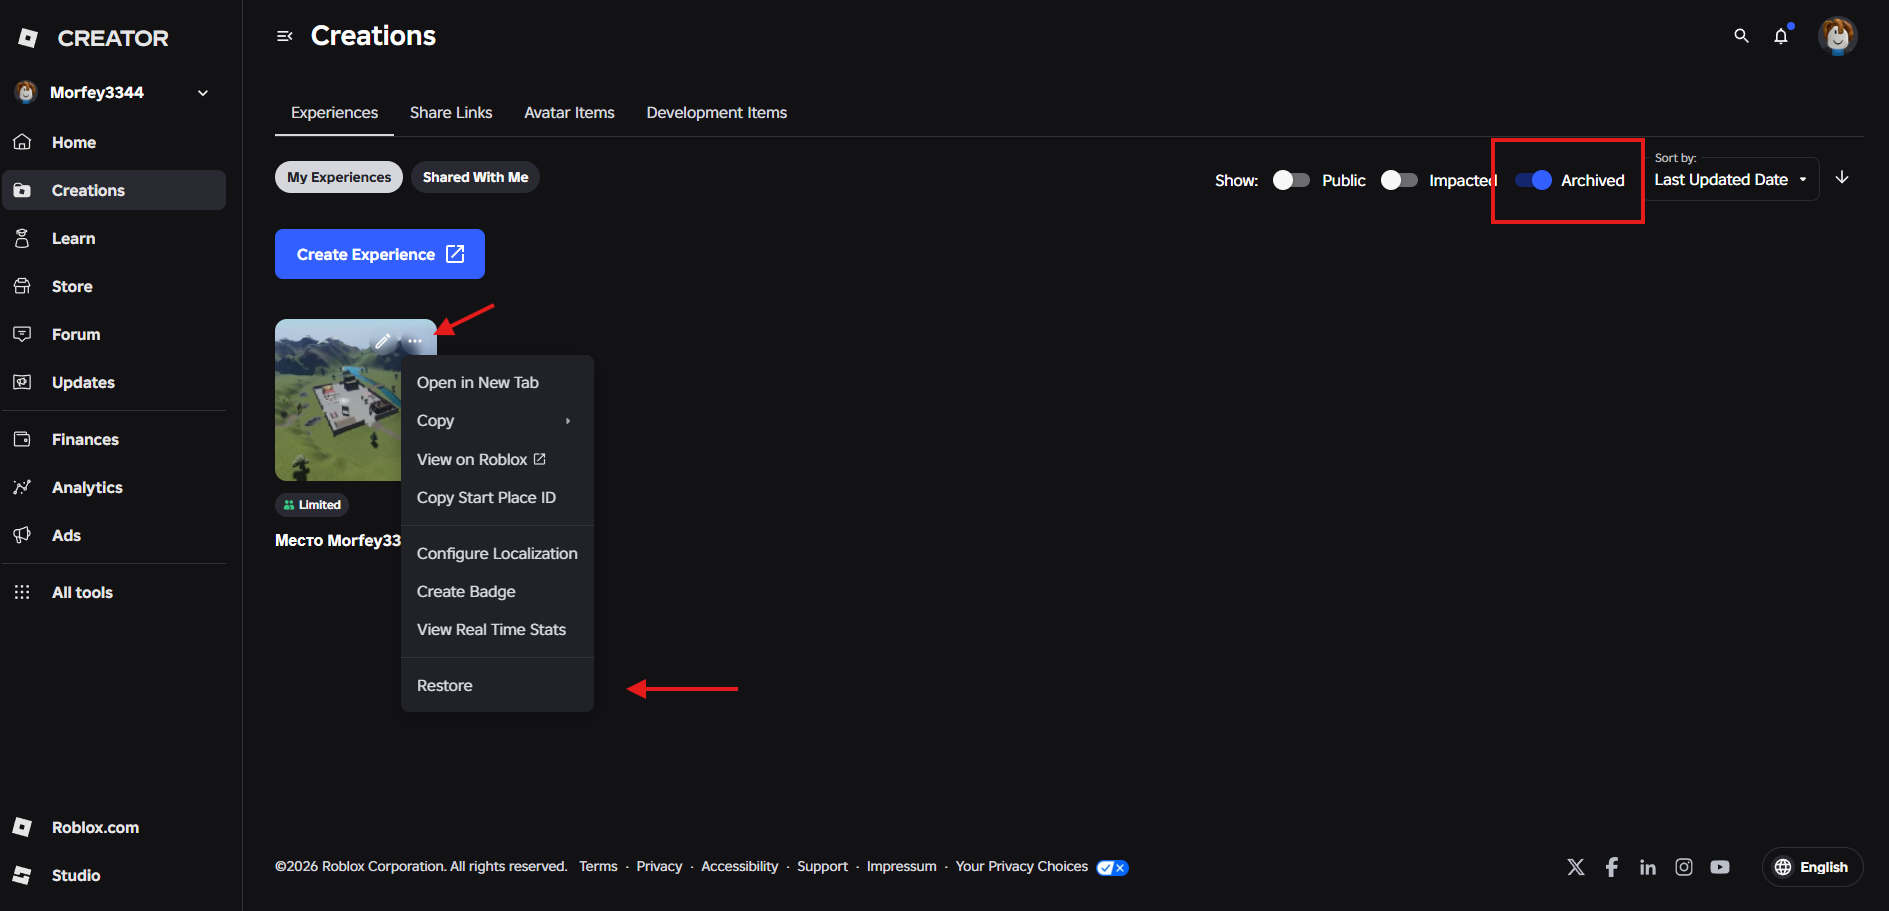Open Your Privacy Choices link
1889x911 pixels.
coord(1021,866)
